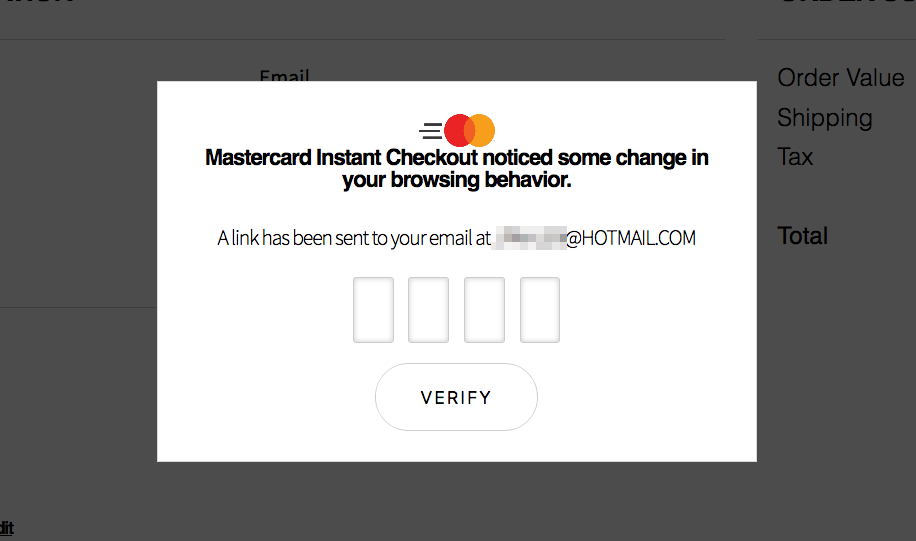Click the speed lines beside Mastercard logo
The height and width of the screenshot is (541, 916).
coord(431,131)
